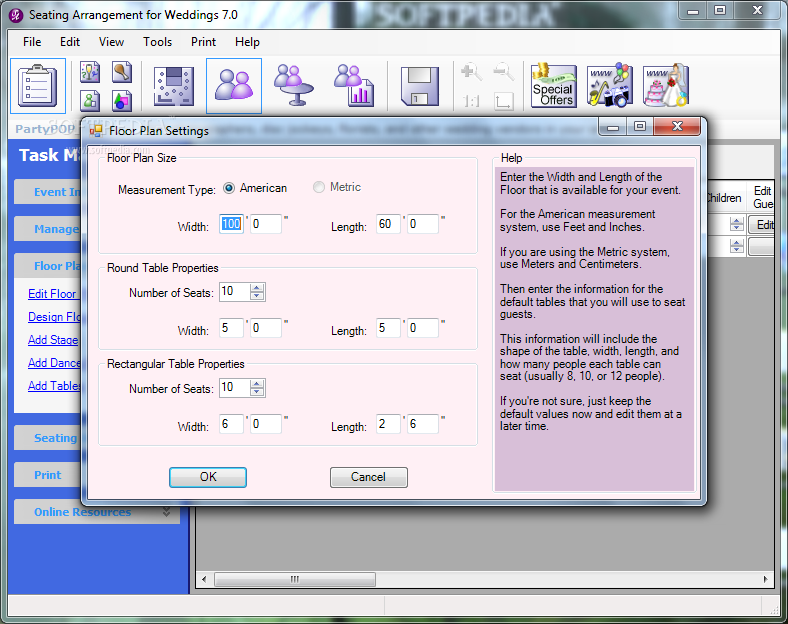Click Cancel in Floor Plan Settings
This screenshot has height=624, width=788.
click(368, 477)
